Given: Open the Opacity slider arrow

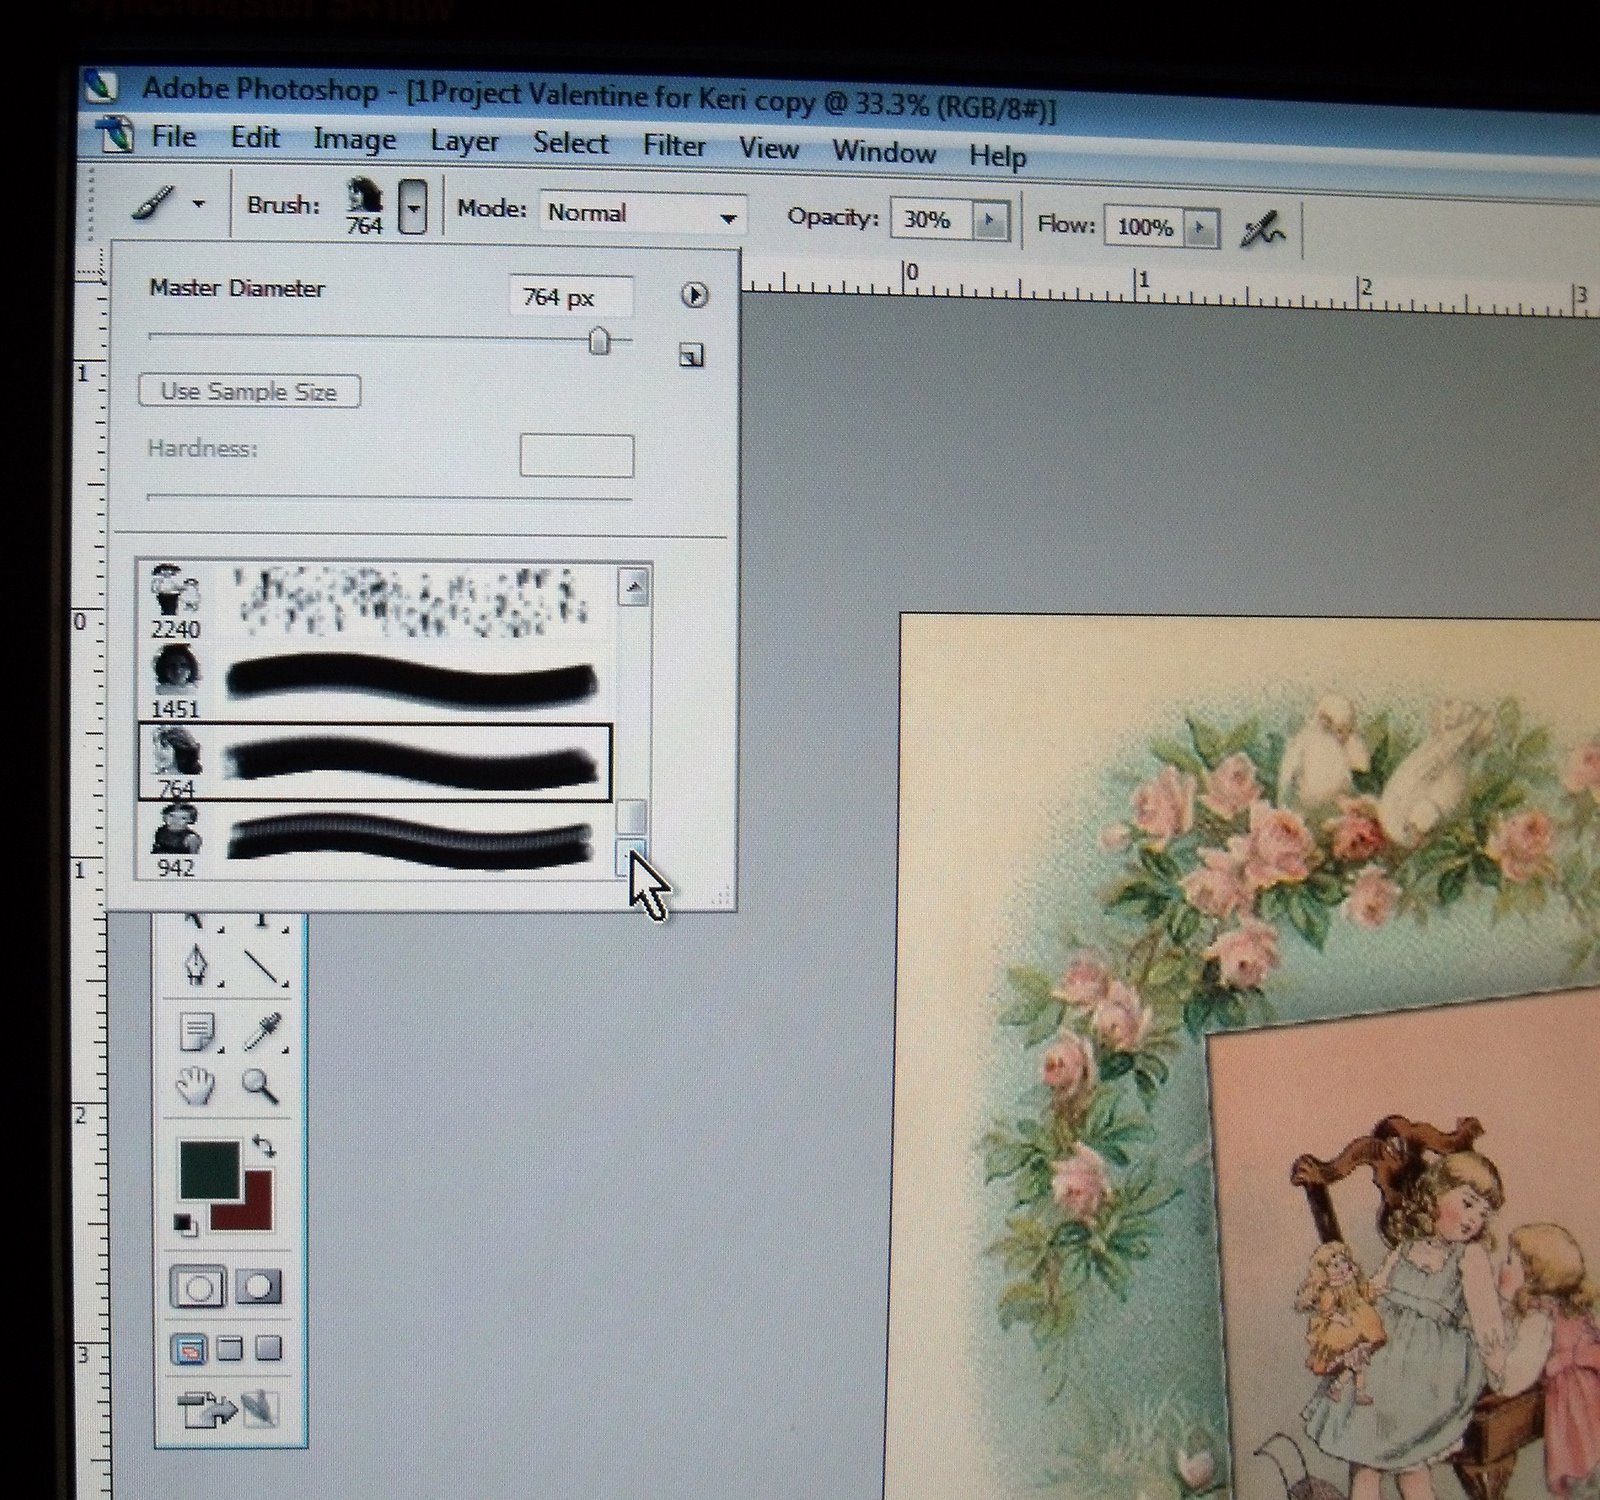Looking at the screenshot, I should (x=991, y=221).
